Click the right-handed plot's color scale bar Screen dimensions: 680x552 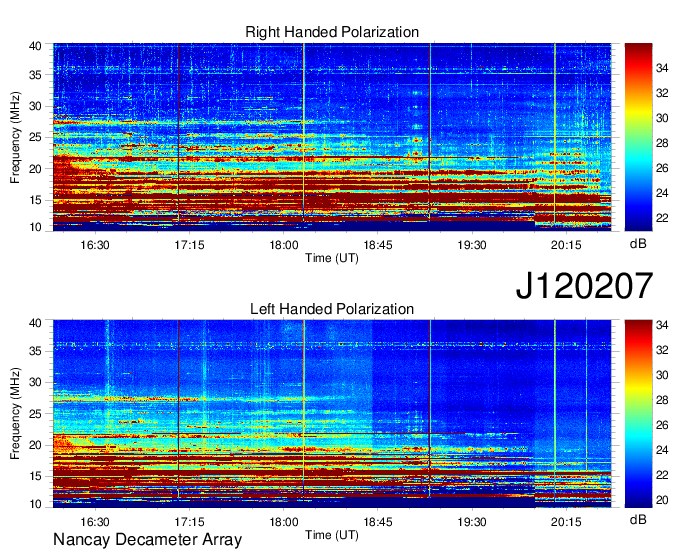[638, 137]
